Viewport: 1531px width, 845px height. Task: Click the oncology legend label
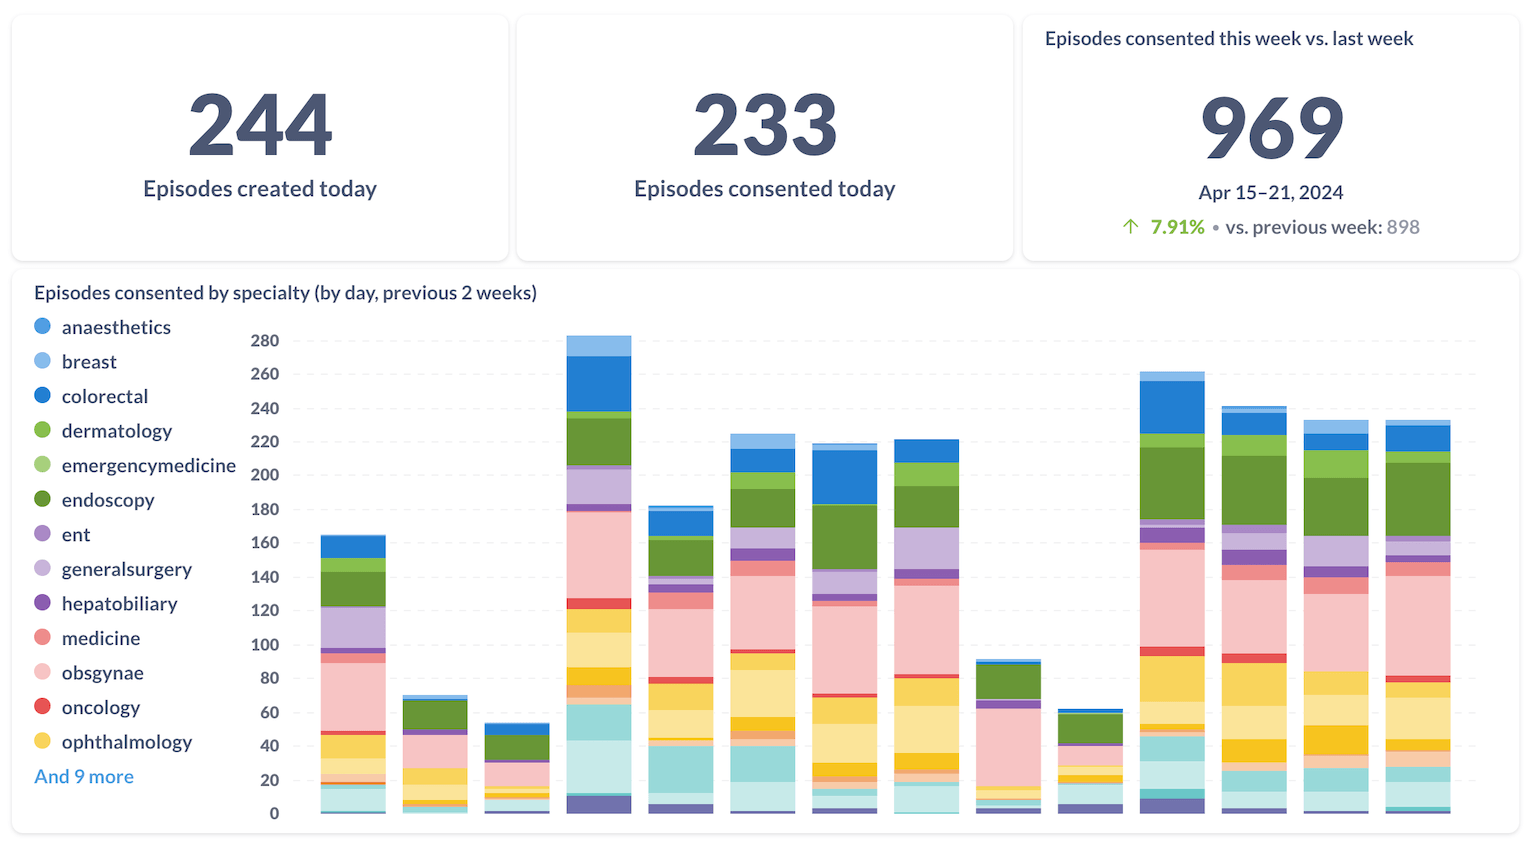click(x=101, y=707)
